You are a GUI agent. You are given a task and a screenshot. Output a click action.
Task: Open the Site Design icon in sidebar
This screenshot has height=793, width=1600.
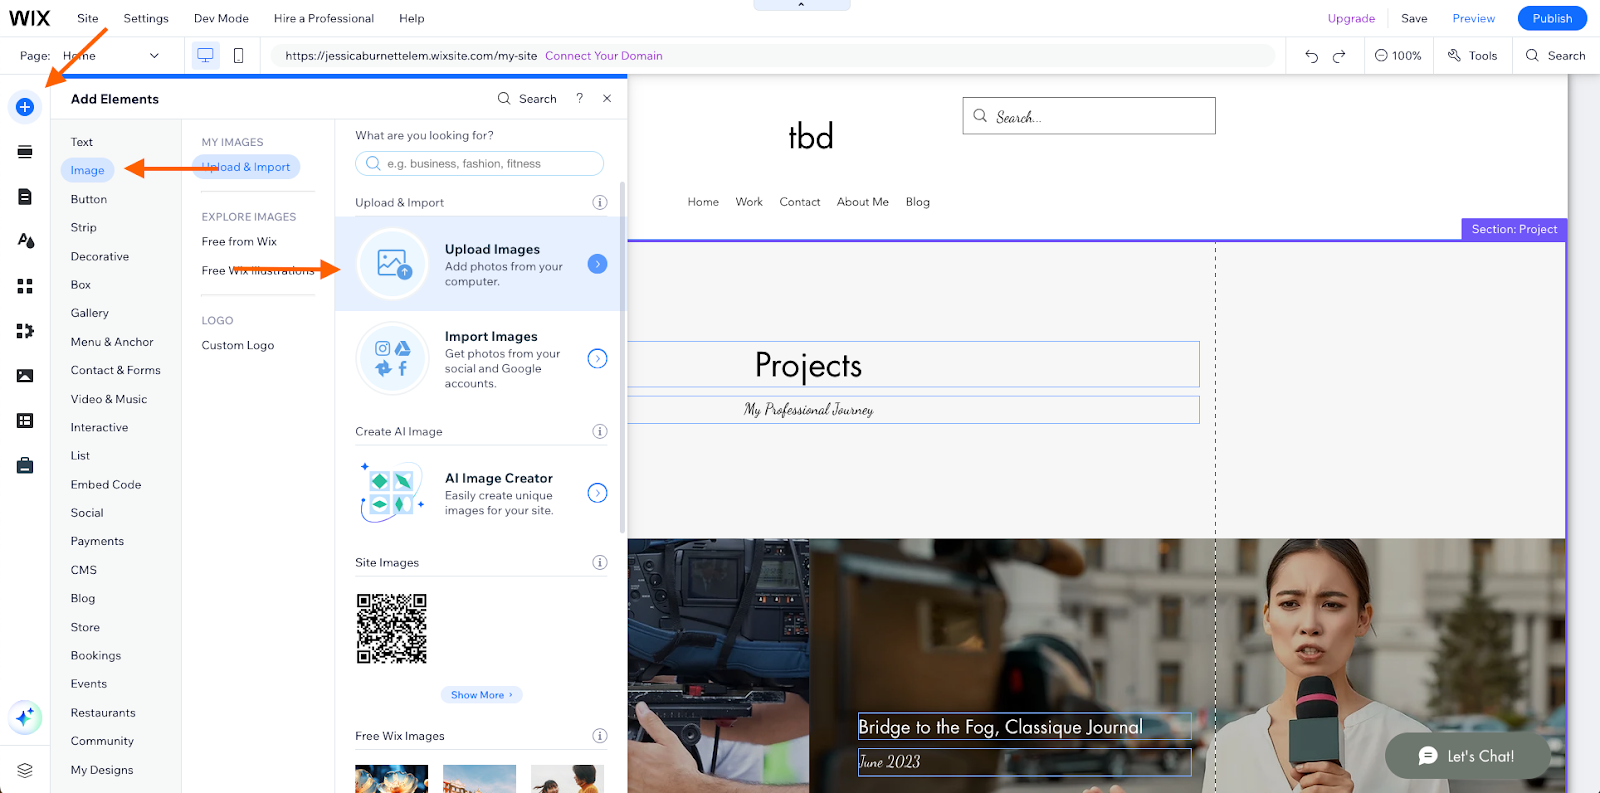(25, 241)
